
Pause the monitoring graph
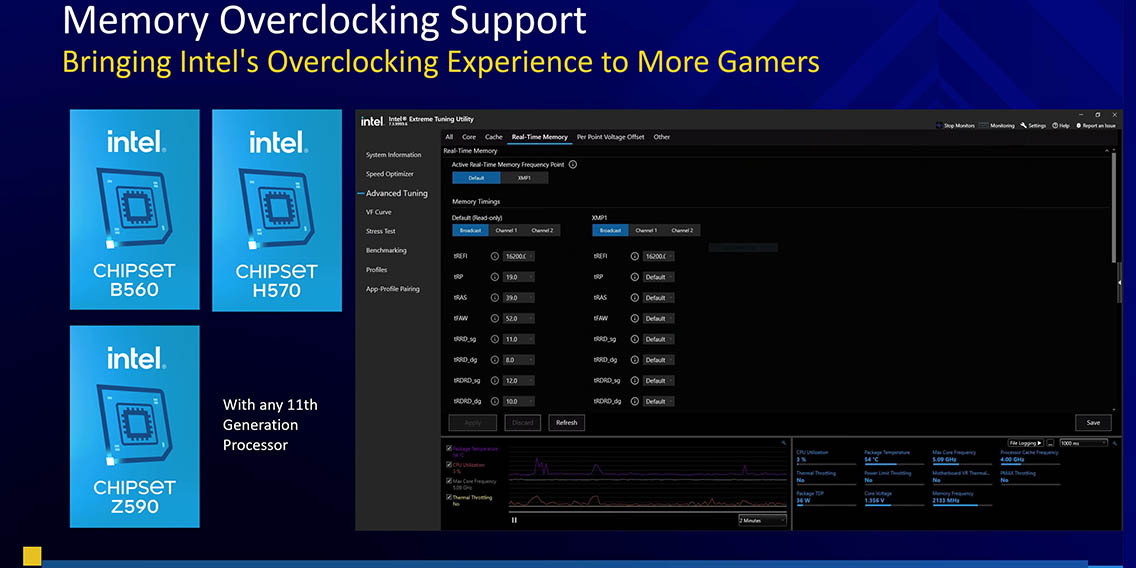pos(514,519)
